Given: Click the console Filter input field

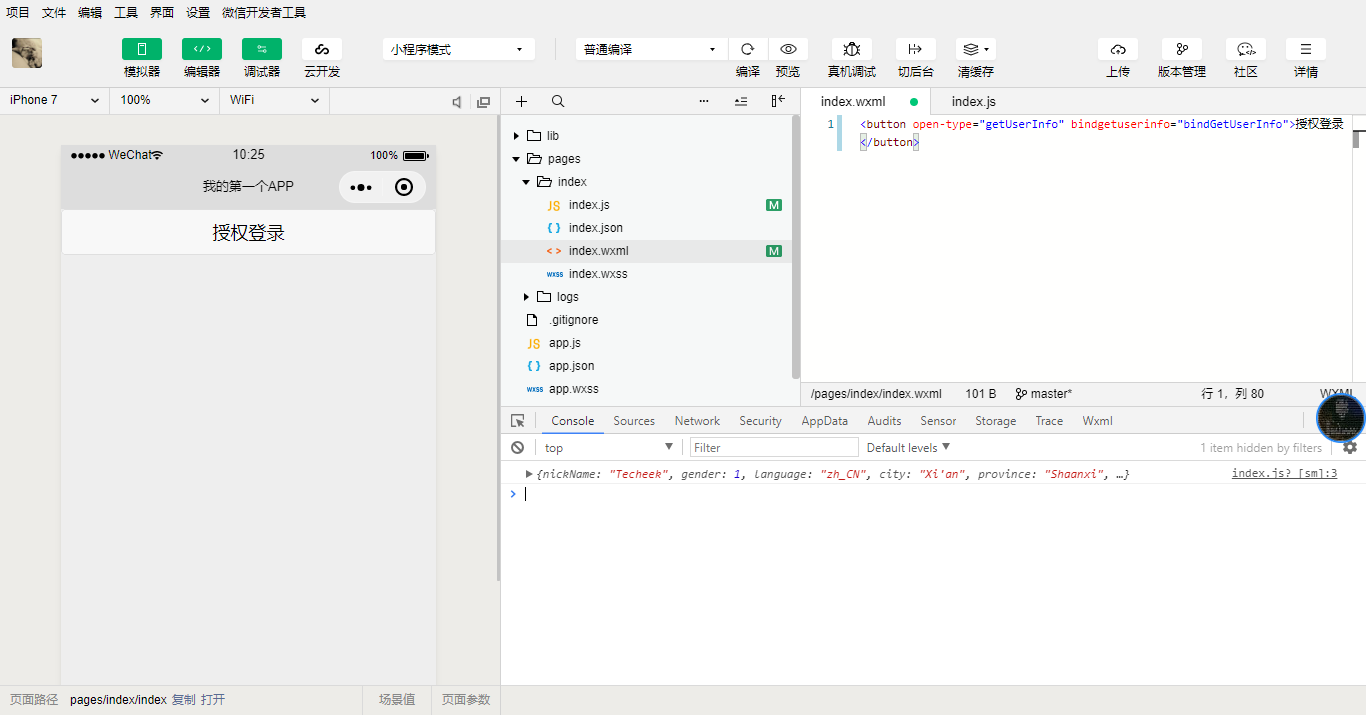Looking at the screenshot, I should pos(774,448).
